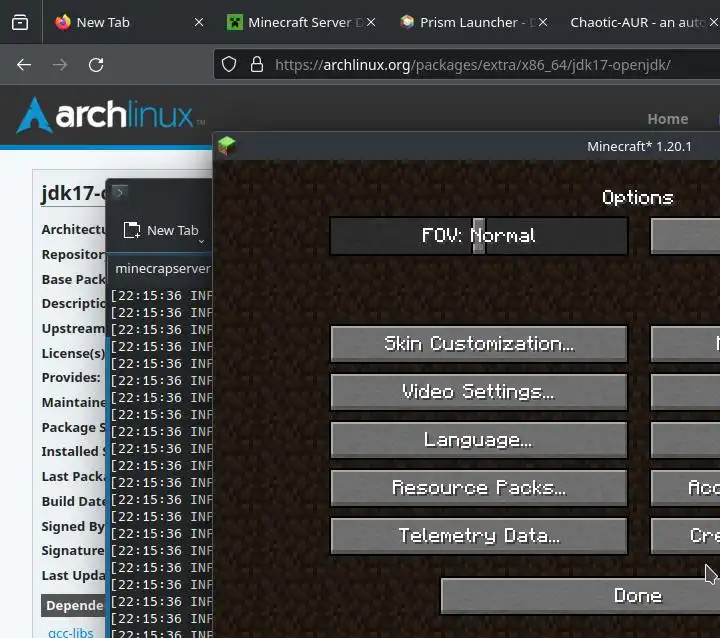Switch to the Chaotic-AUR tab
The width and height of the screenshot is (720, 638).
[641, 22]
